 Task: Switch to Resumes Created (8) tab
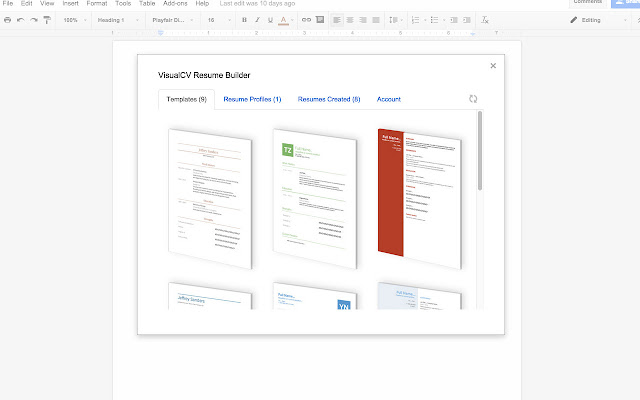(x=329, y=99)
